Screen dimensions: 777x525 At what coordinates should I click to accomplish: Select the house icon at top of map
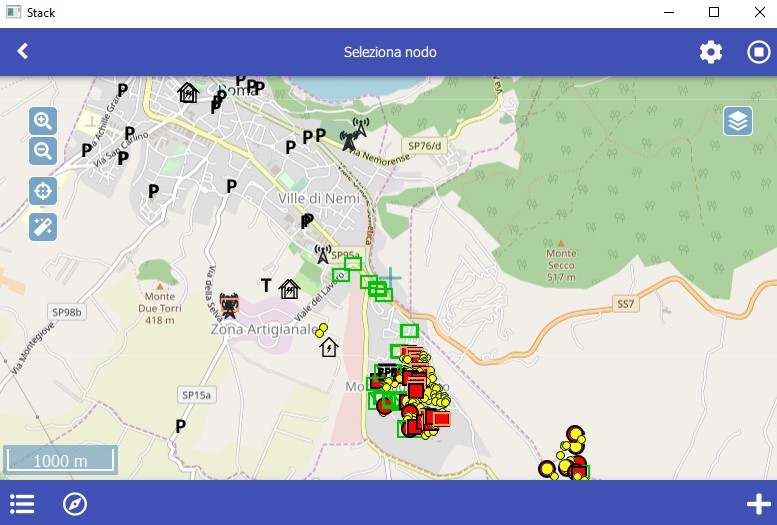tap(187, 93)
